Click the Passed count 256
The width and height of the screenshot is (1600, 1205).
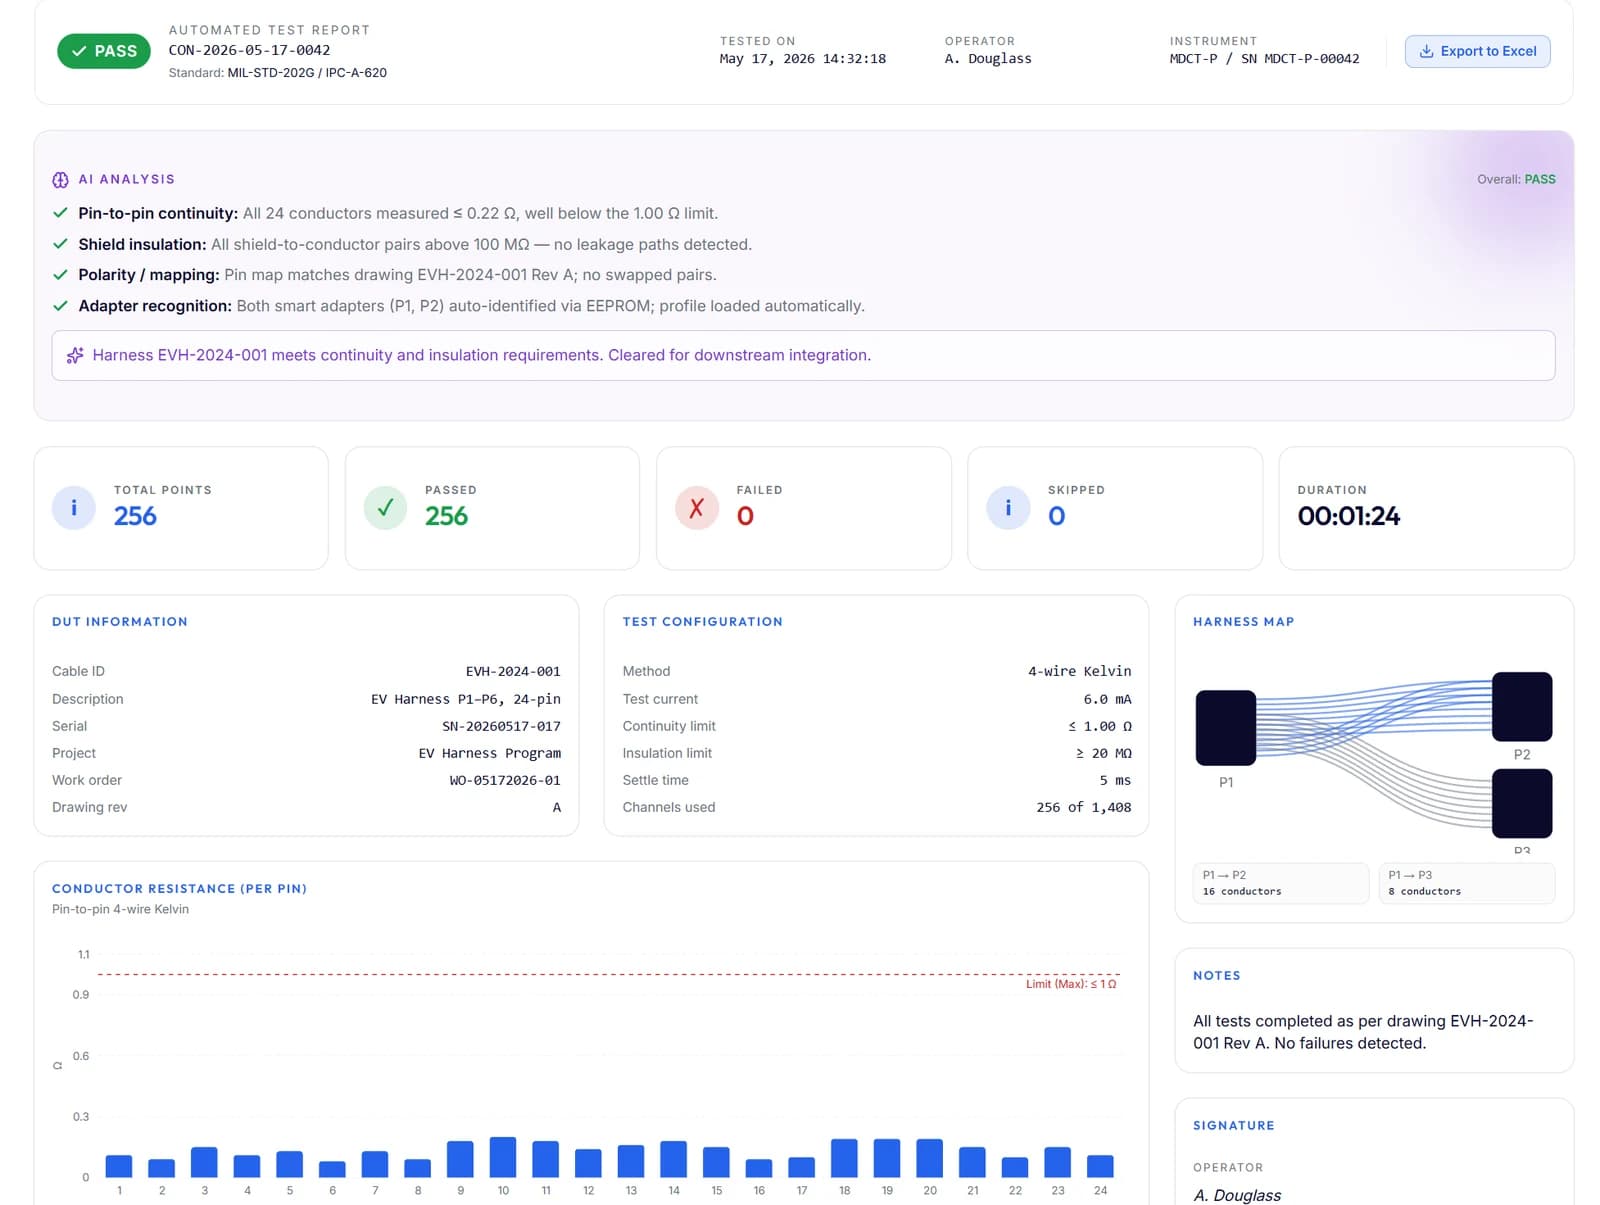446,516
